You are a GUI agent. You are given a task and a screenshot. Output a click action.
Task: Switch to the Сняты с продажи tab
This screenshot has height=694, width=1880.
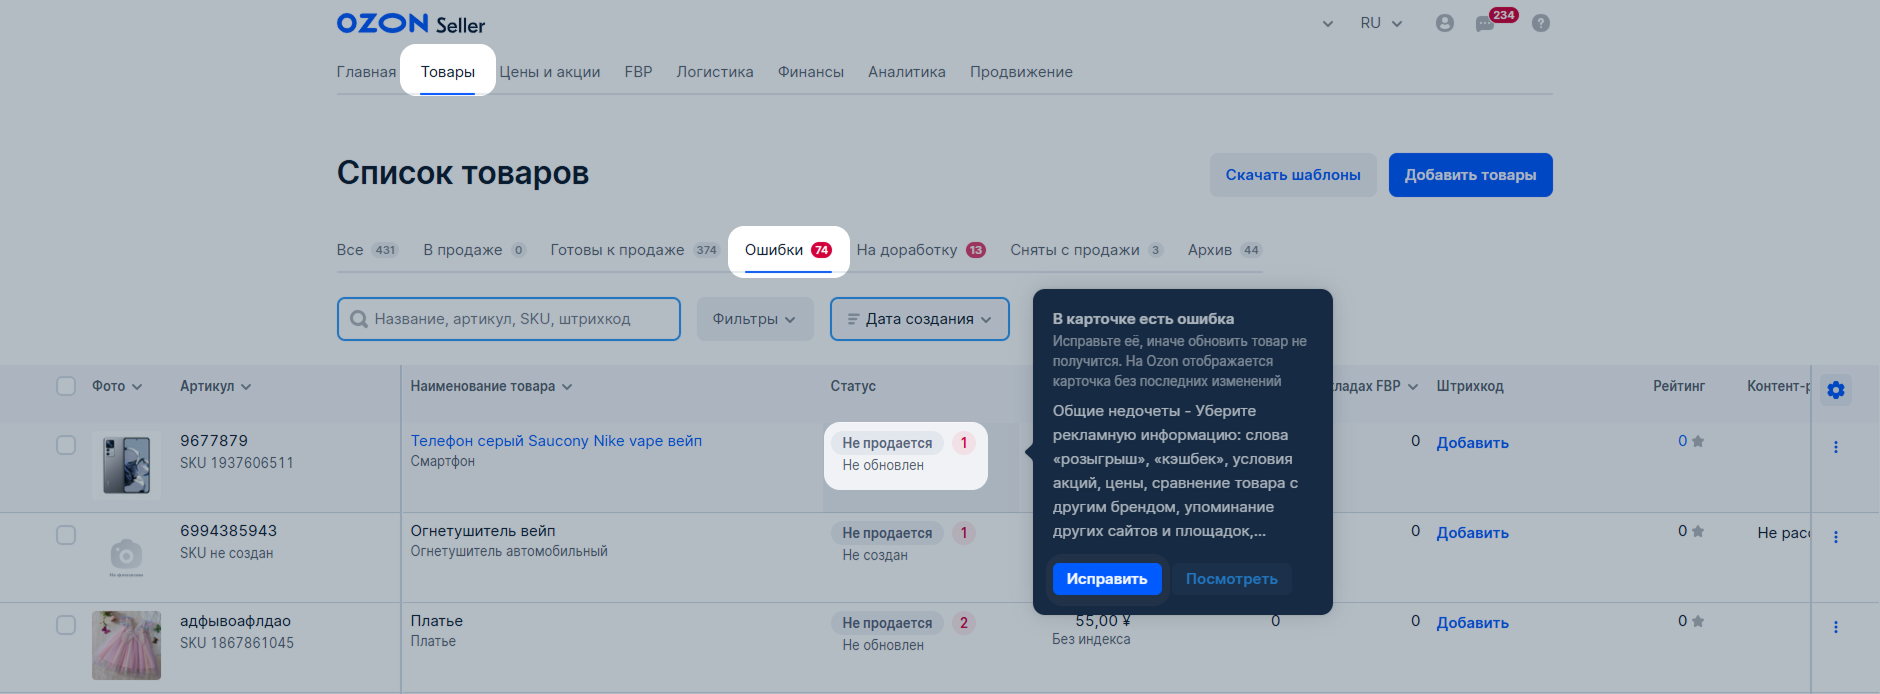(1087, 250)
